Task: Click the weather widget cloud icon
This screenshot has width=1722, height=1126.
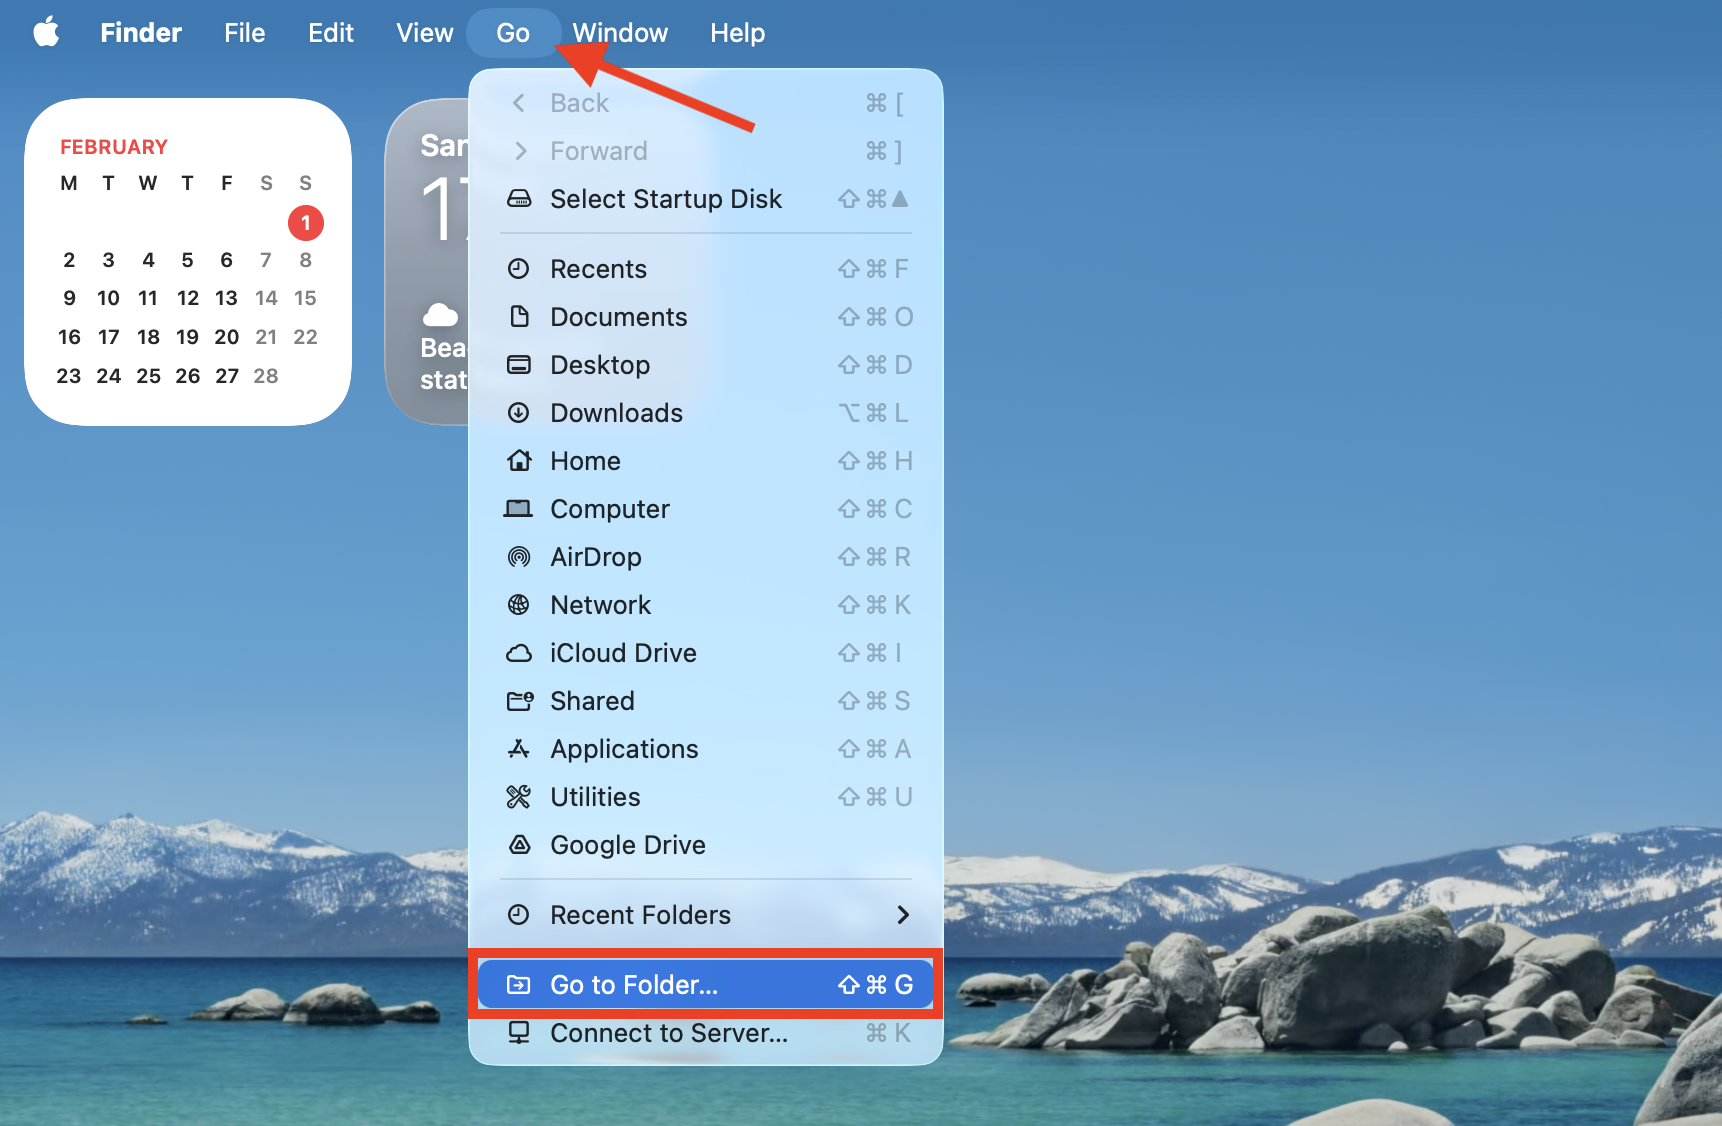Action: coord(441,315)
